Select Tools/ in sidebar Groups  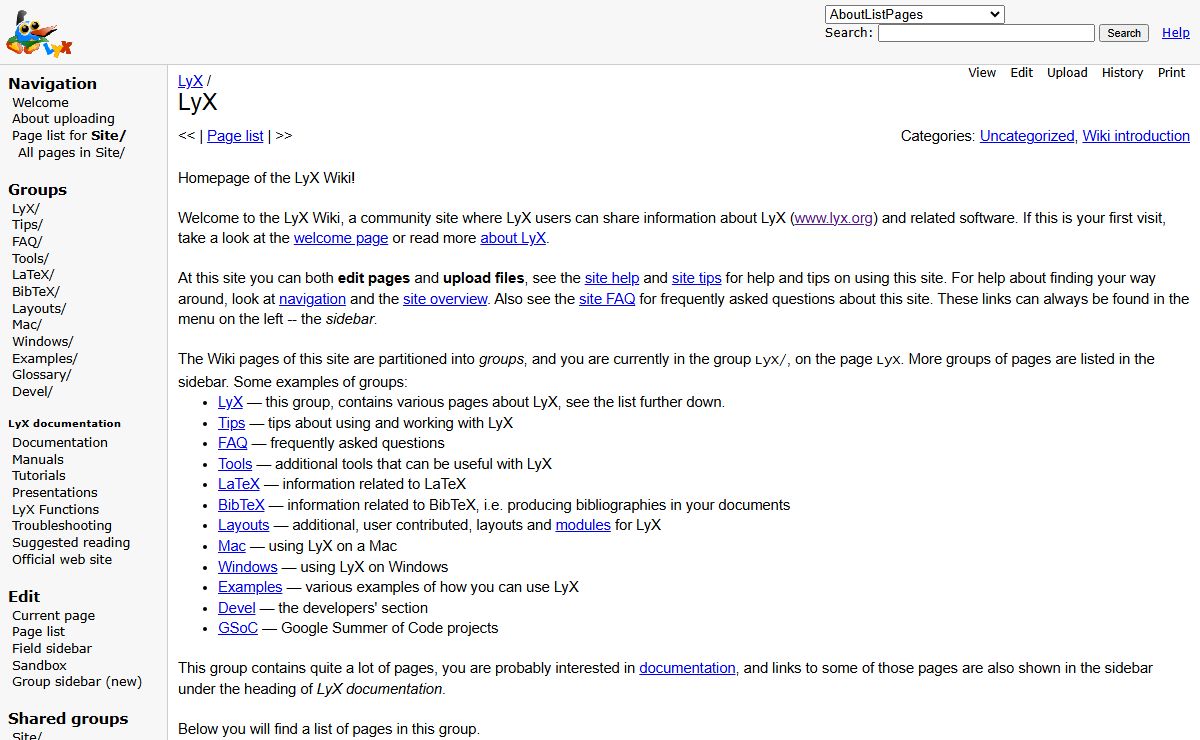[30, 258]
